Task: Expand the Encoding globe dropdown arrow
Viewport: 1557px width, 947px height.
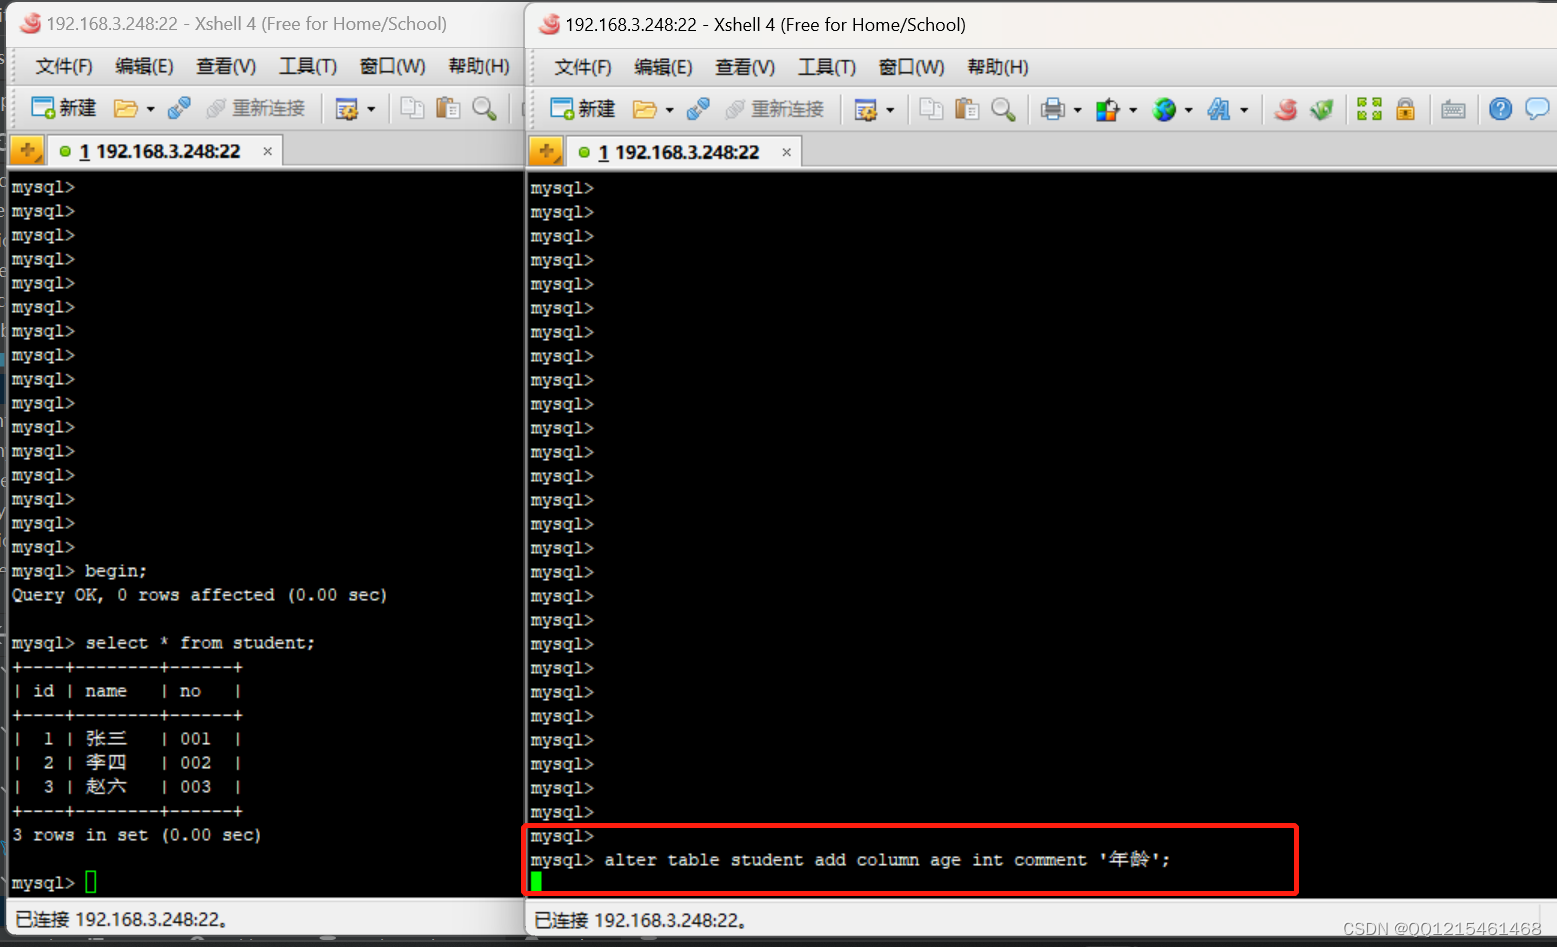Action: click(x=1188, y=110)
